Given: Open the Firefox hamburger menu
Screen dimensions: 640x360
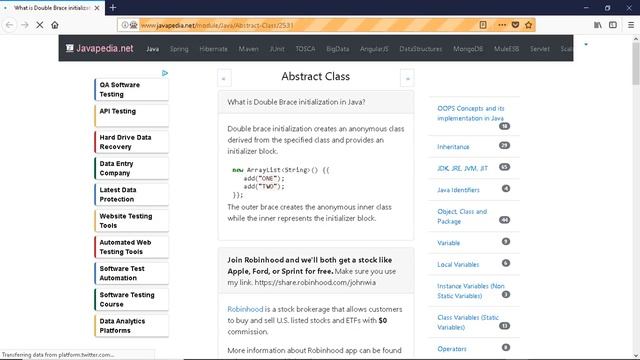Looking at the screenshot, I should pos(631,25).
